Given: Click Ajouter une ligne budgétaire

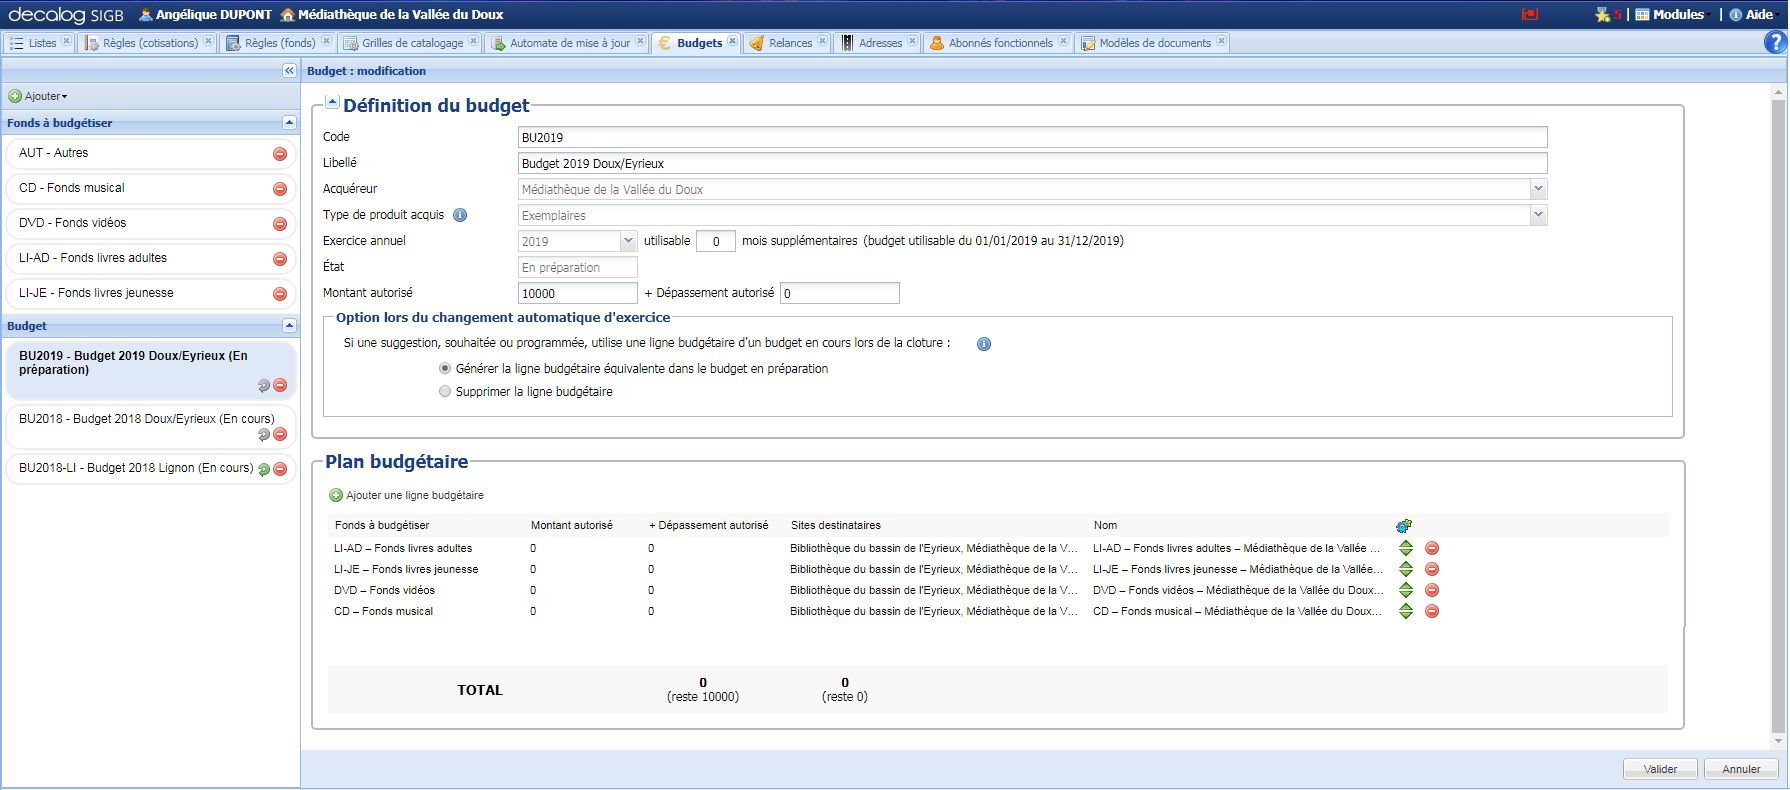Looking at the screenshot, I should pyautogui.click(x=414, y=496).
